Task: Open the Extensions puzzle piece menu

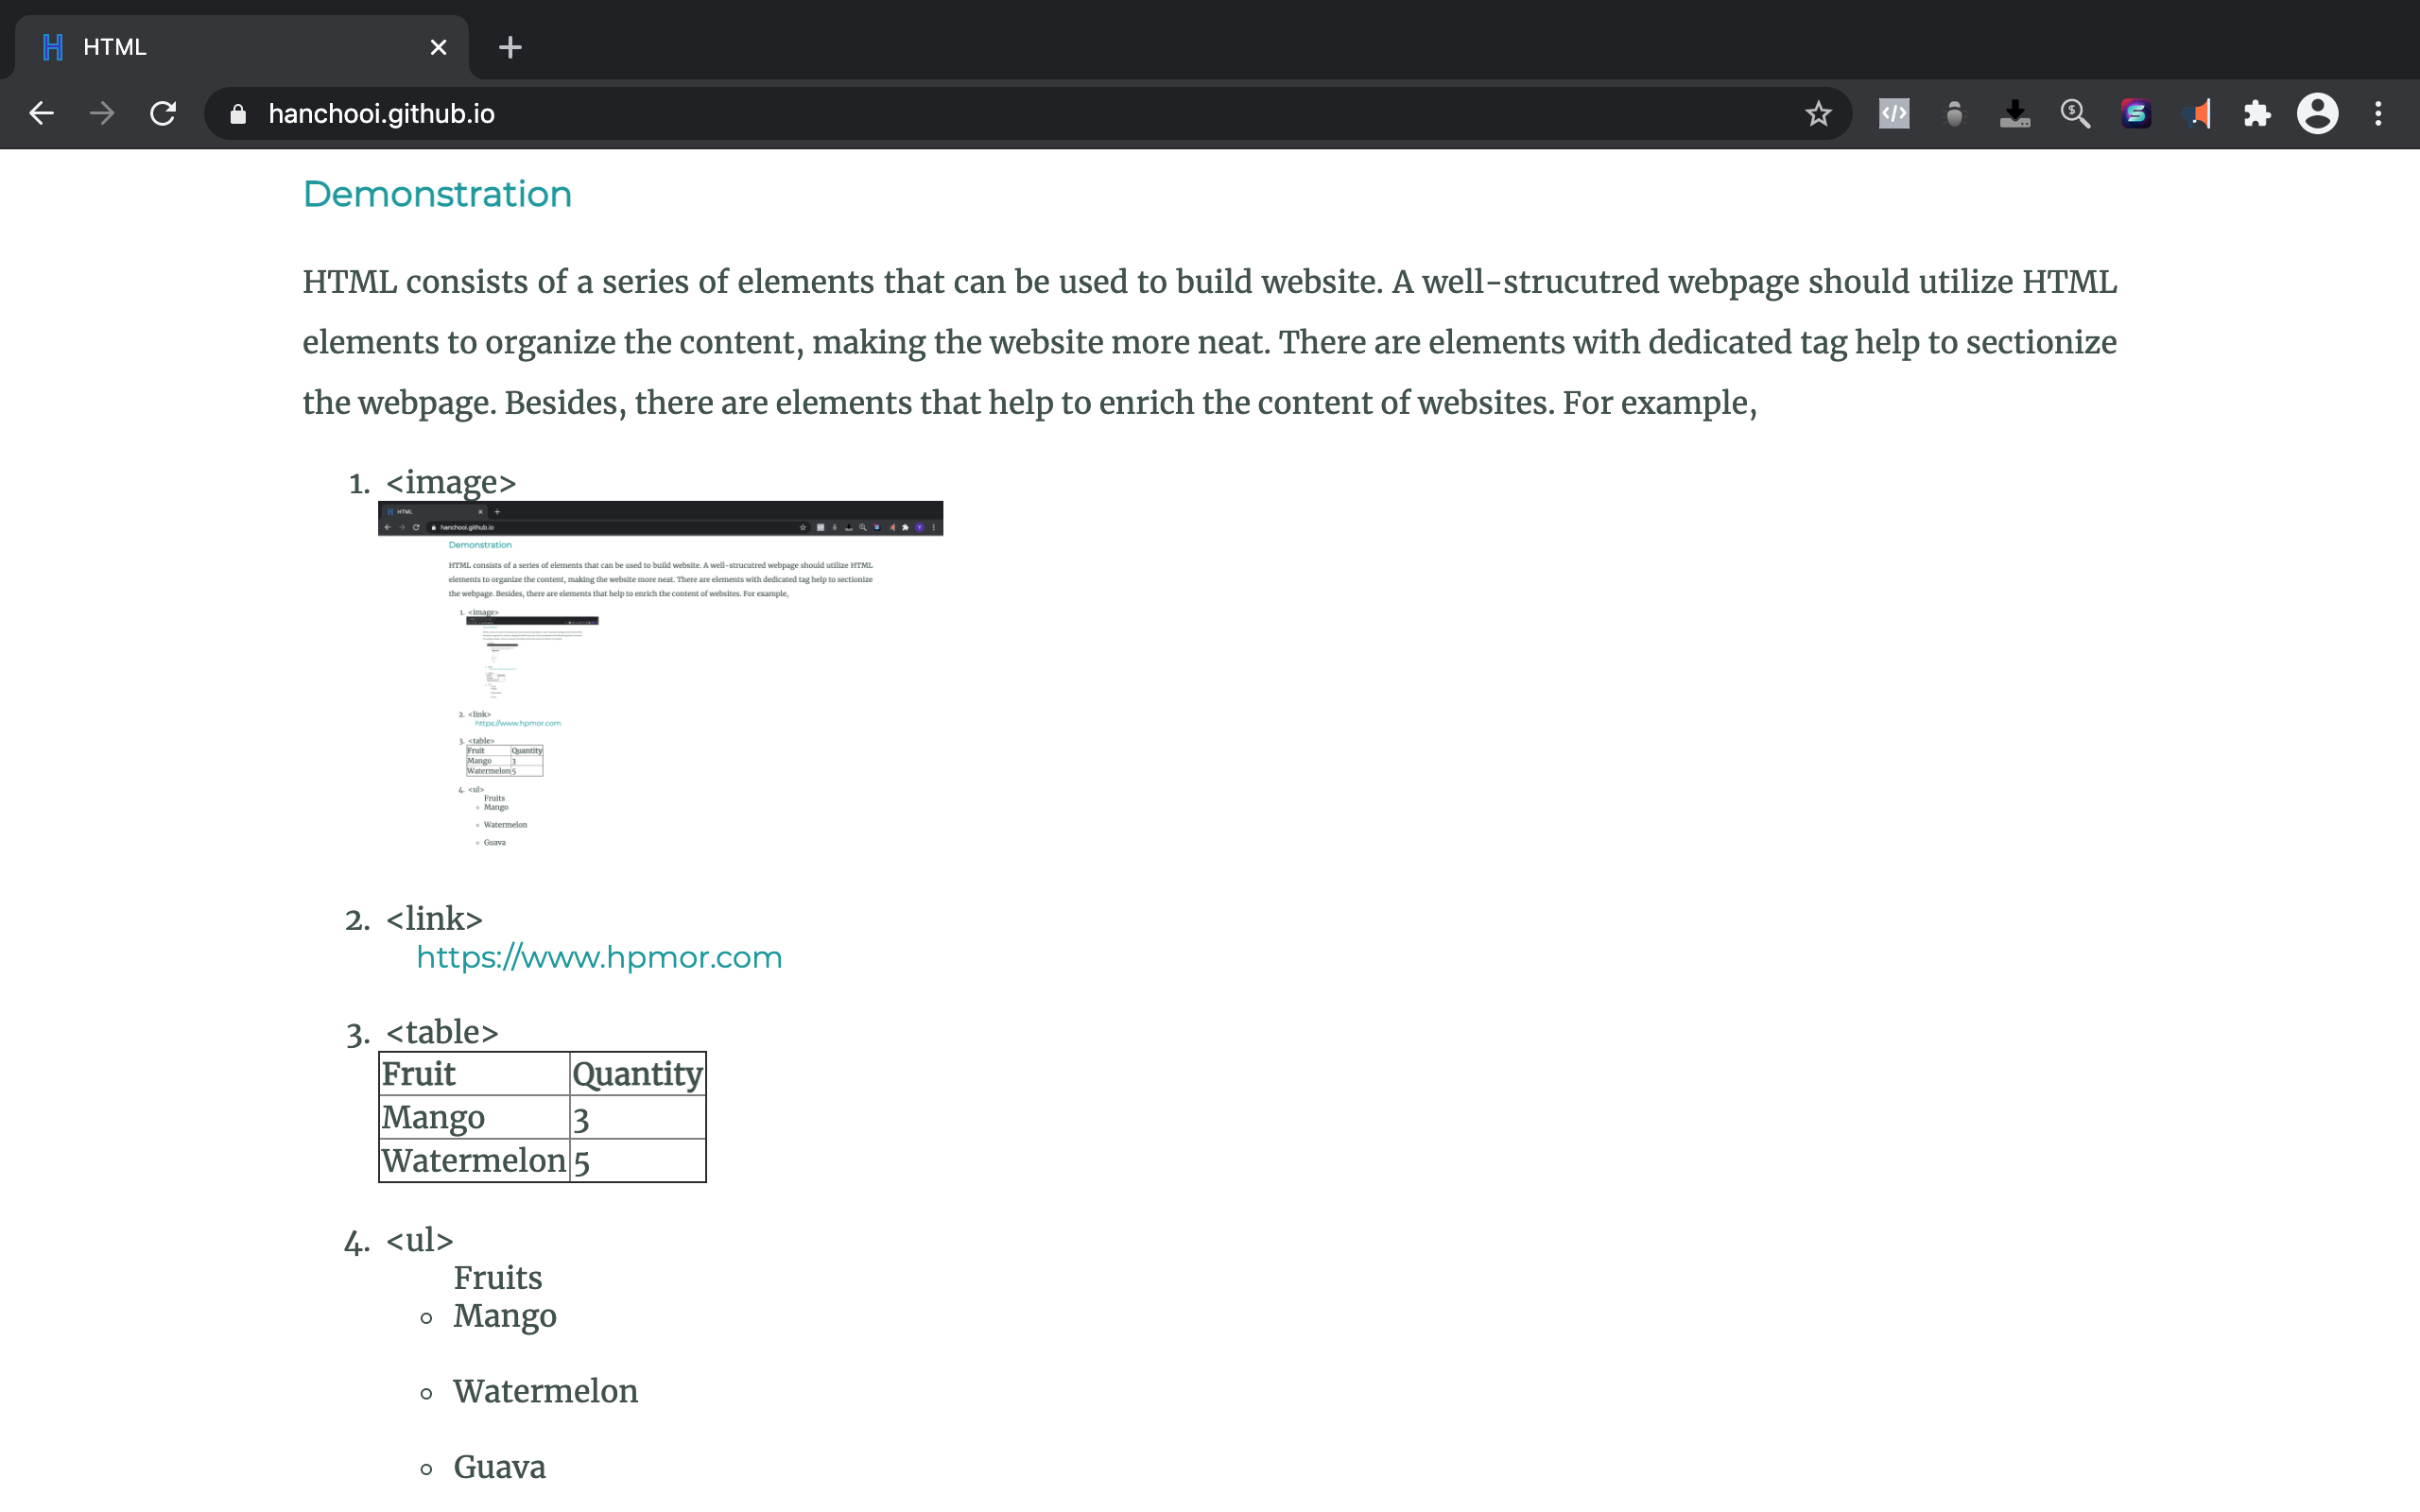Action: pos(2257,114)
